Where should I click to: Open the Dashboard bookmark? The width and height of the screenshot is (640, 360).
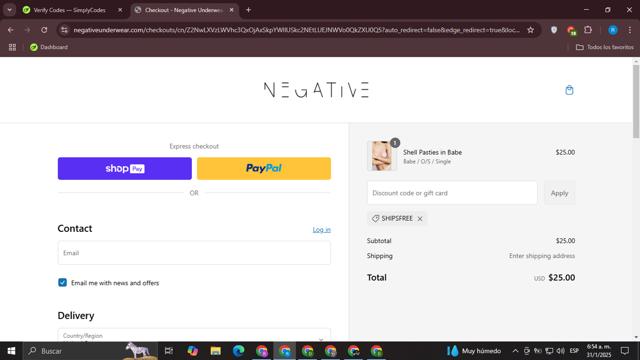pyautogui.click(x=49, y=47)
